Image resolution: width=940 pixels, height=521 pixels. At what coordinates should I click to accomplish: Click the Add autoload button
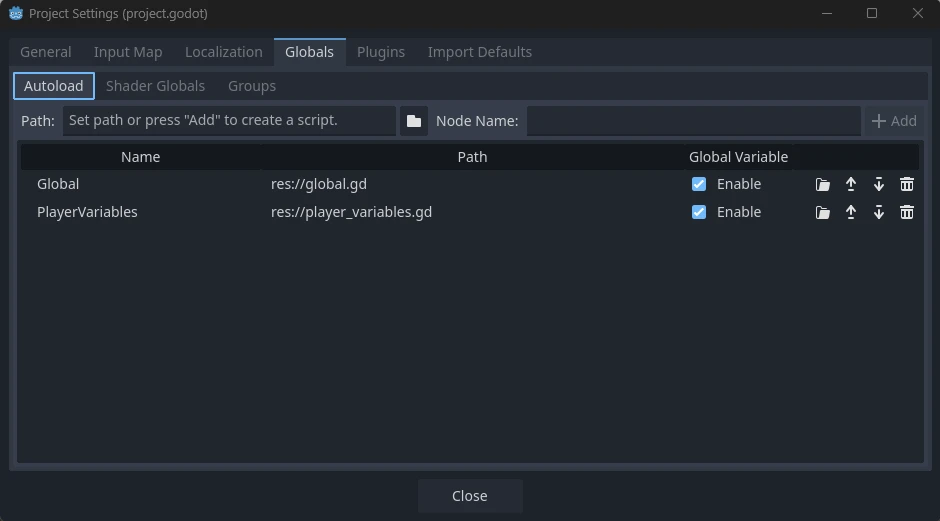894,121
